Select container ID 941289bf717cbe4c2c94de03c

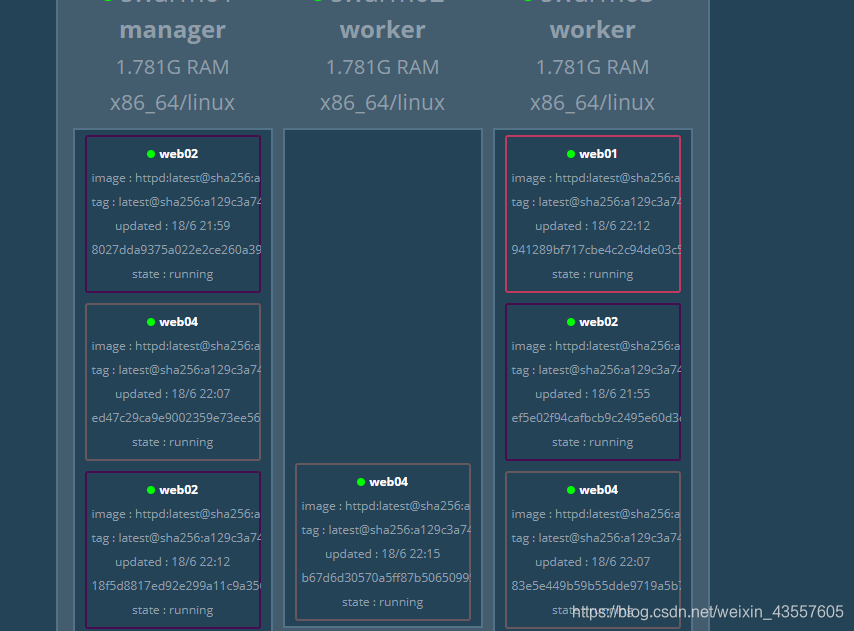pyautogui.click(x=596, y=250)
